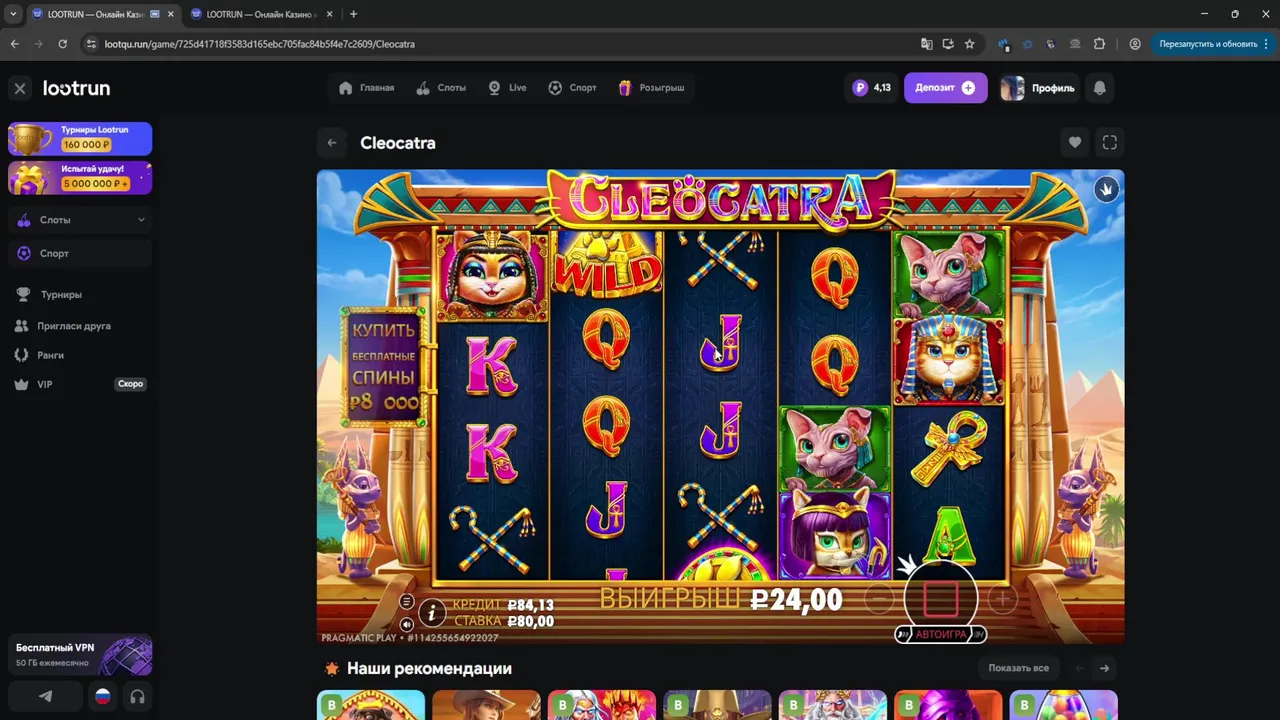Expand the Слоты sidebar dropdown
The width and height of the screenshot is (1280, 720).
tap(80, 220)
